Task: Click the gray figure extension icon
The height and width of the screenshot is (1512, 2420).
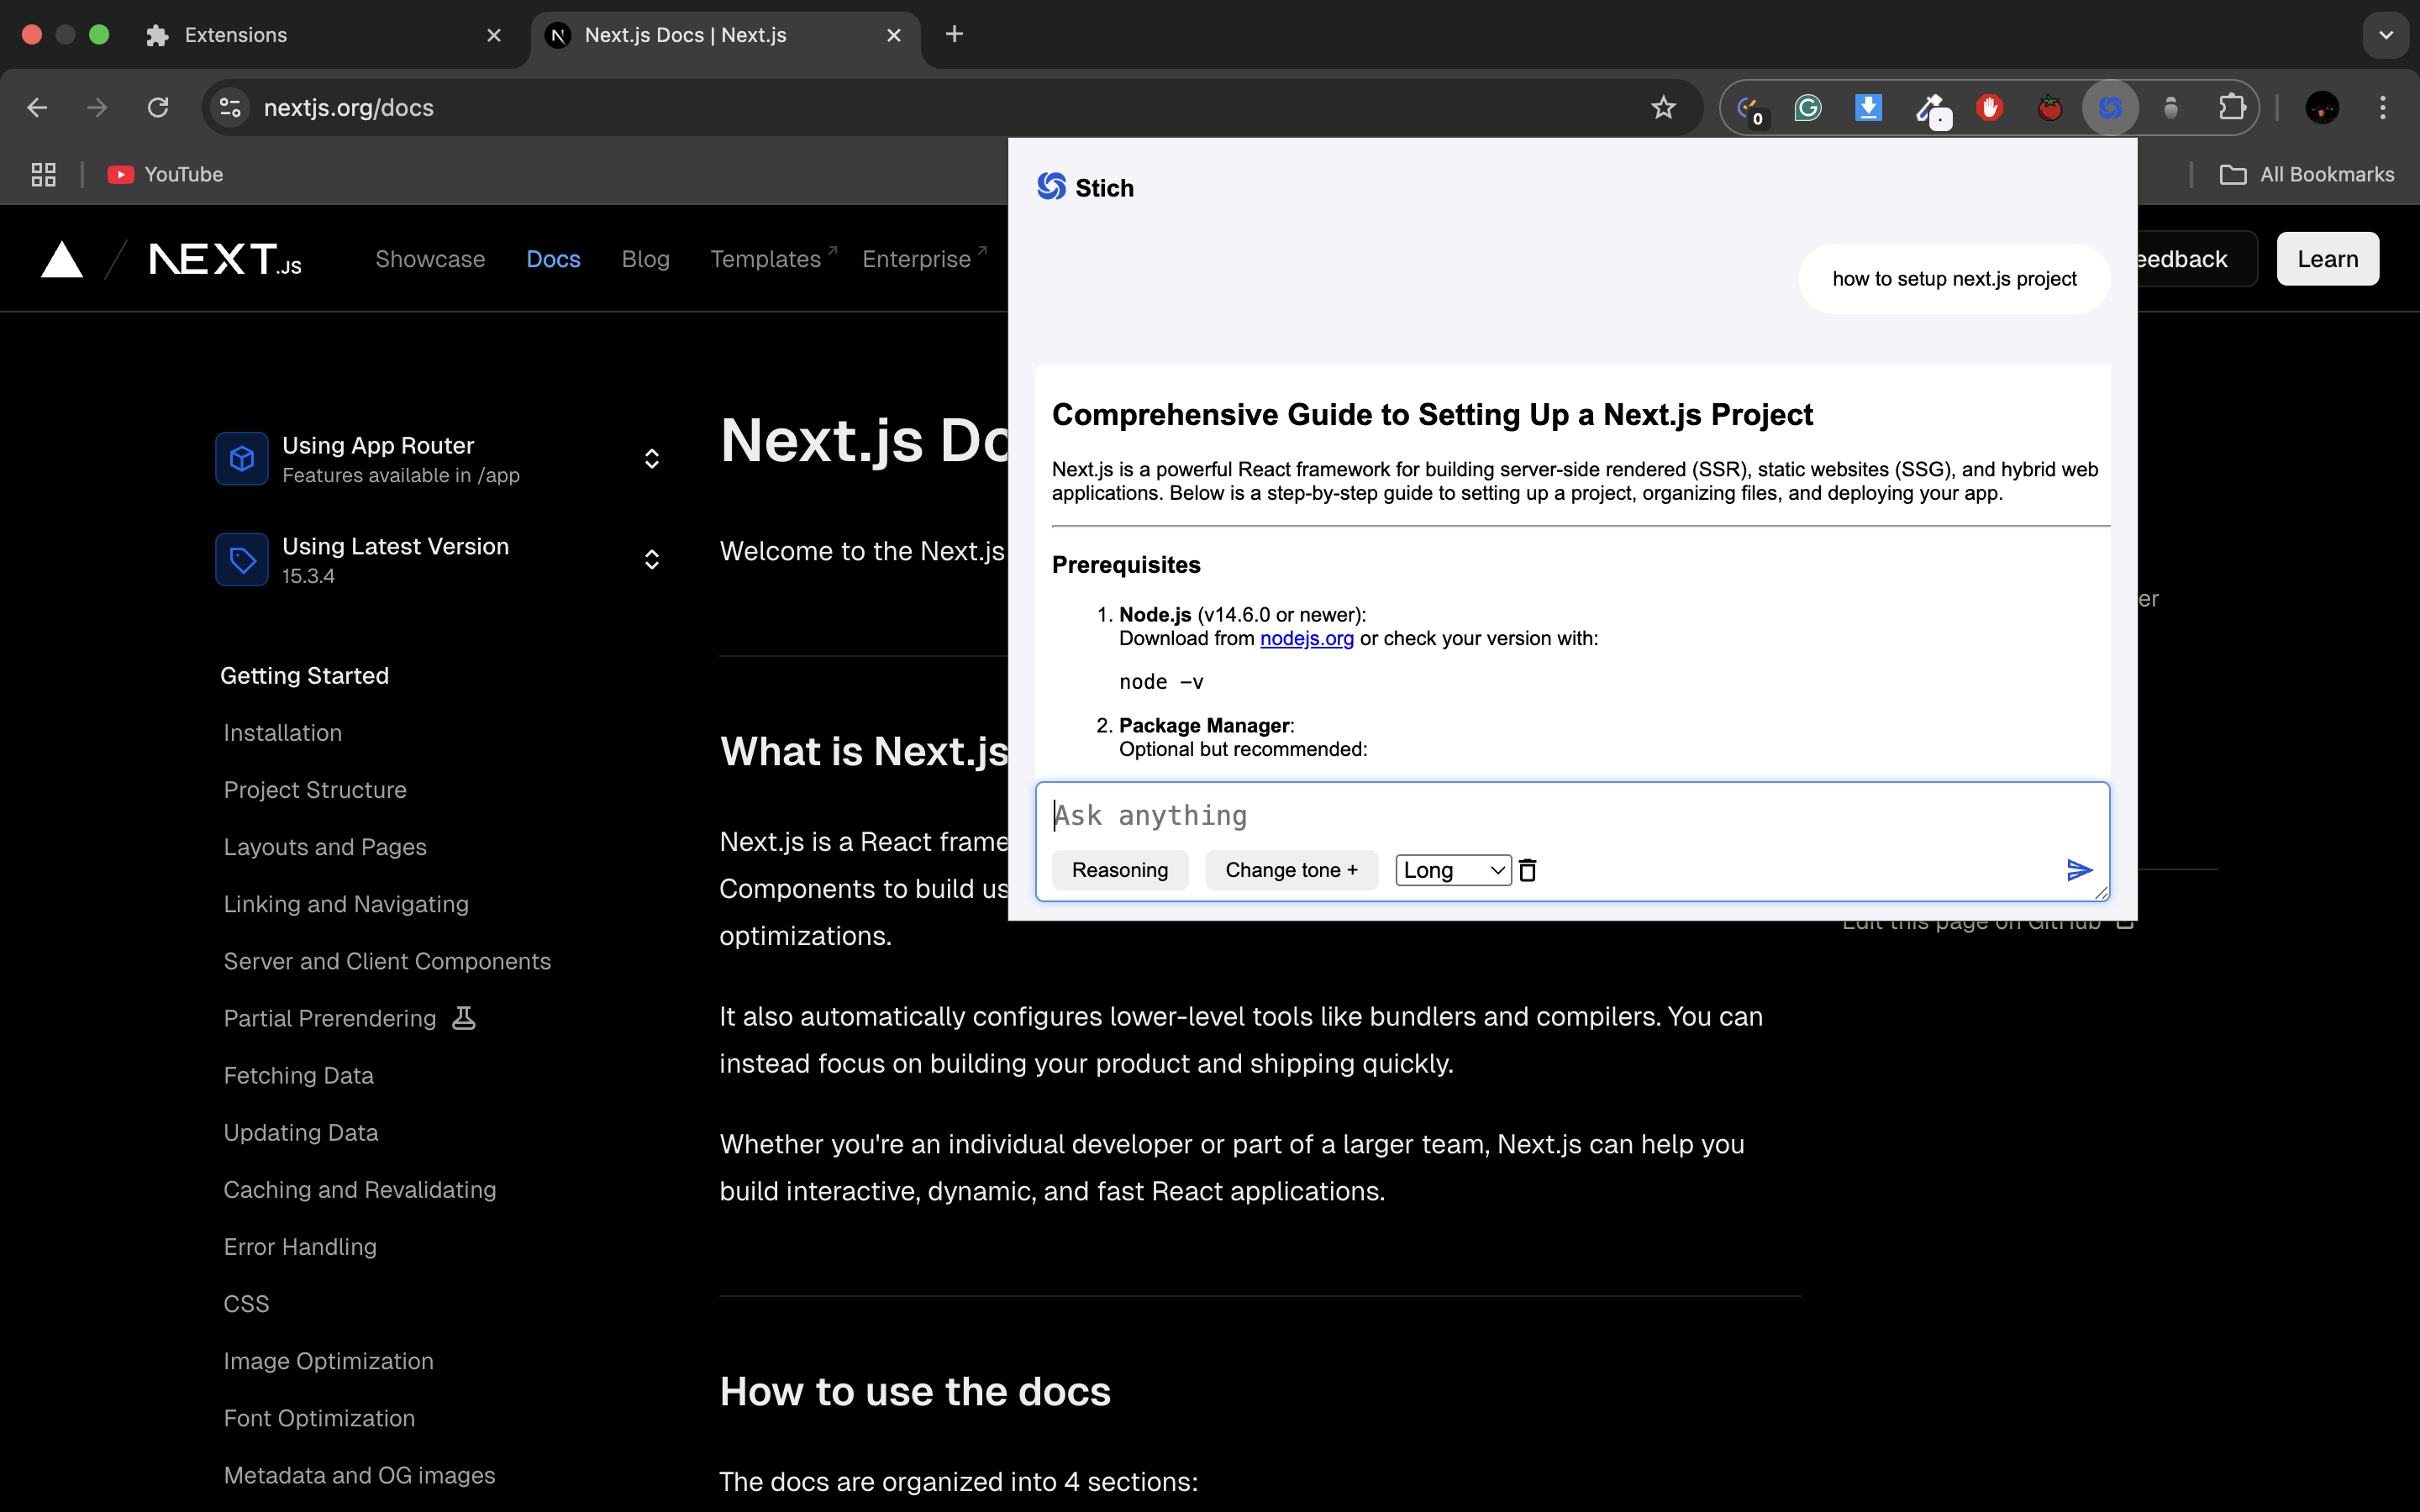Action: [2171, 107]
